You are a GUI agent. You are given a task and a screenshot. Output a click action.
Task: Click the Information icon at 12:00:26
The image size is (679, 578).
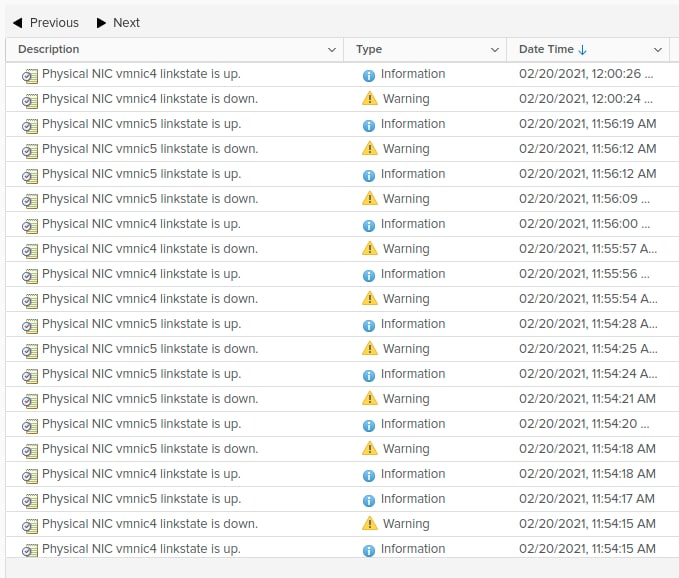click(x=369, y=76)
